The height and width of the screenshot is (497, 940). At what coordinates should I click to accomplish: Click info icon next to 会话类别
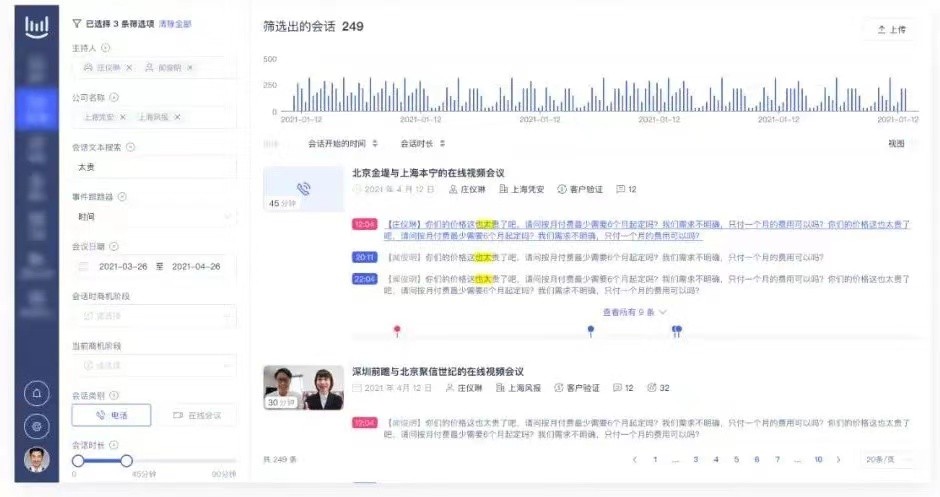click(114, 396)
